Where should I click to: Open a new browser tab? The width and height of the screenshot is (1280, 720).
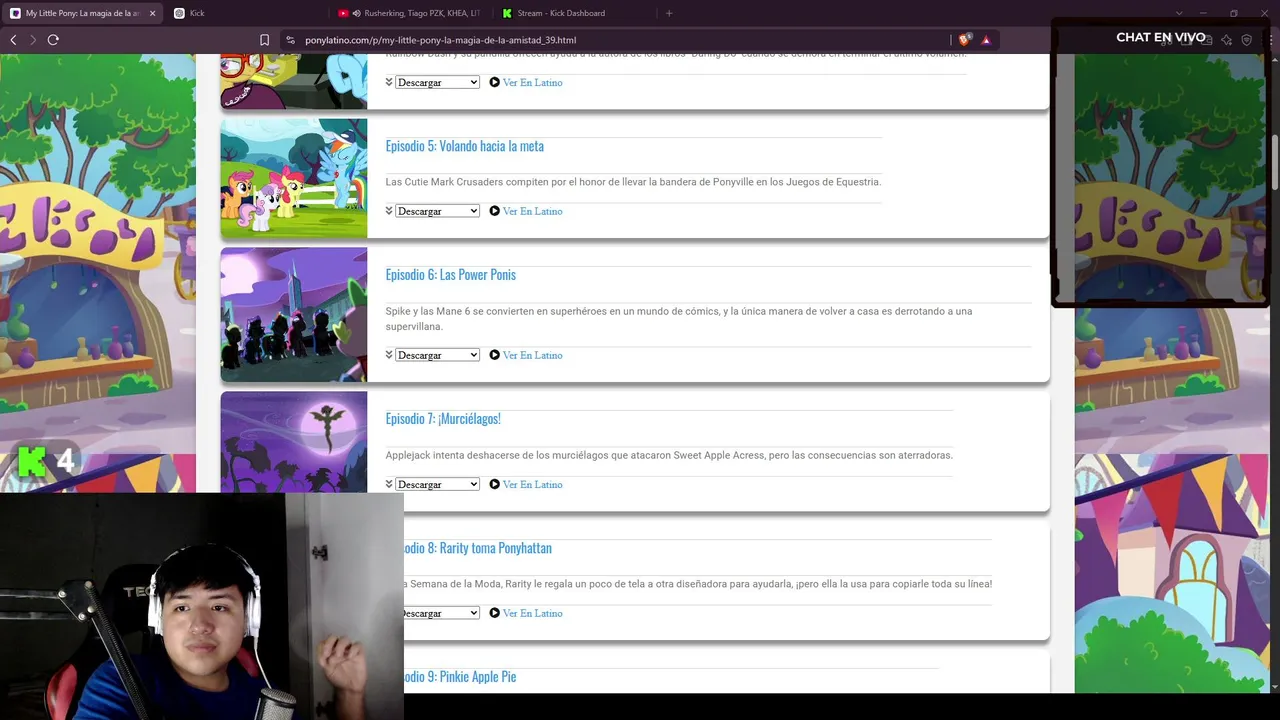(x=669, y=13)
